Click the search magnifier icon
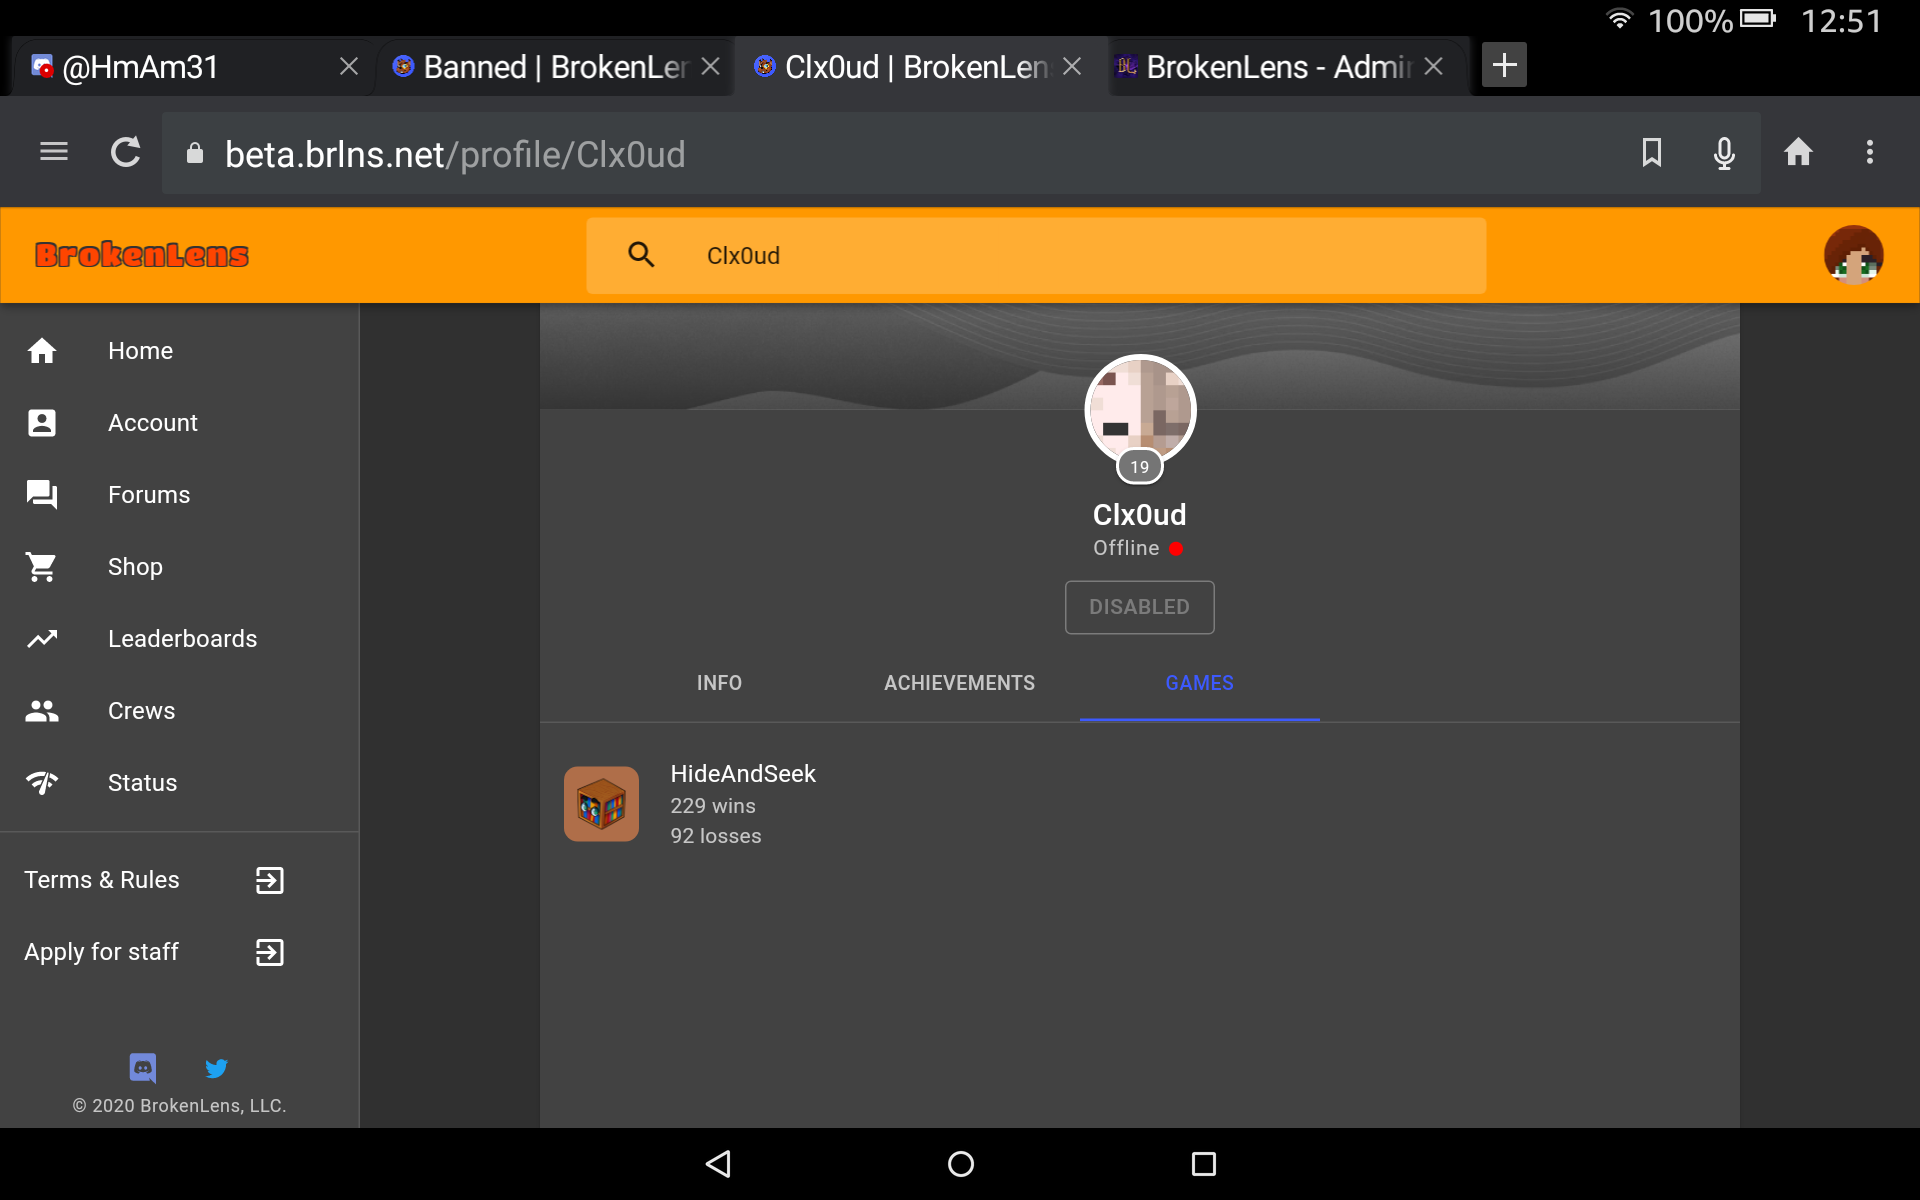Screen dimensions: 1920x1200 pos(641,255)
